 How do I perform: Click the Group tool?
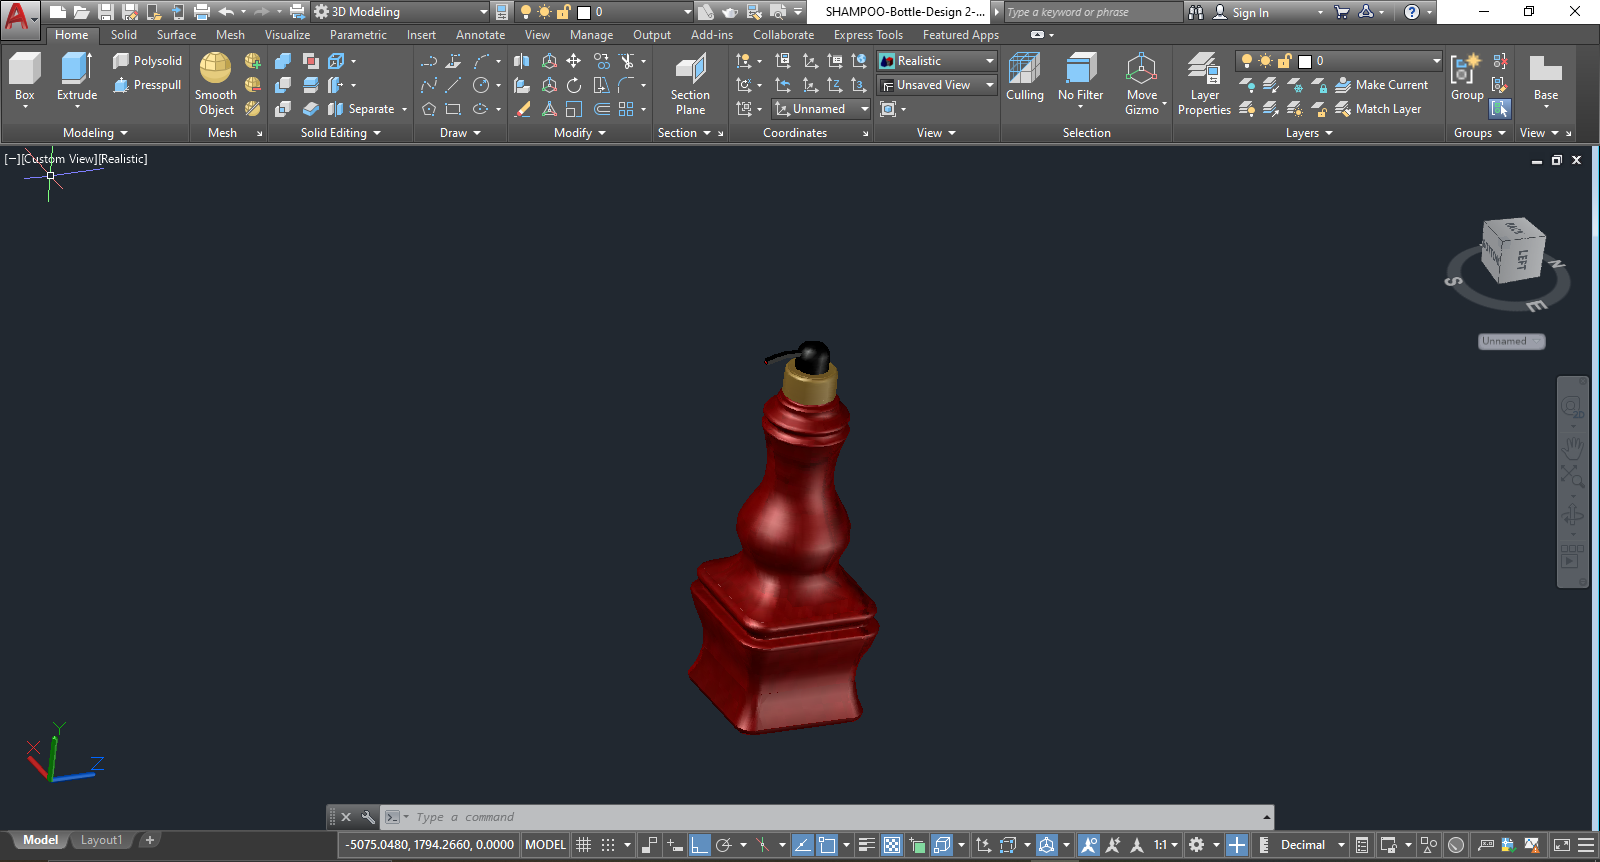[x=1467, y=78]
